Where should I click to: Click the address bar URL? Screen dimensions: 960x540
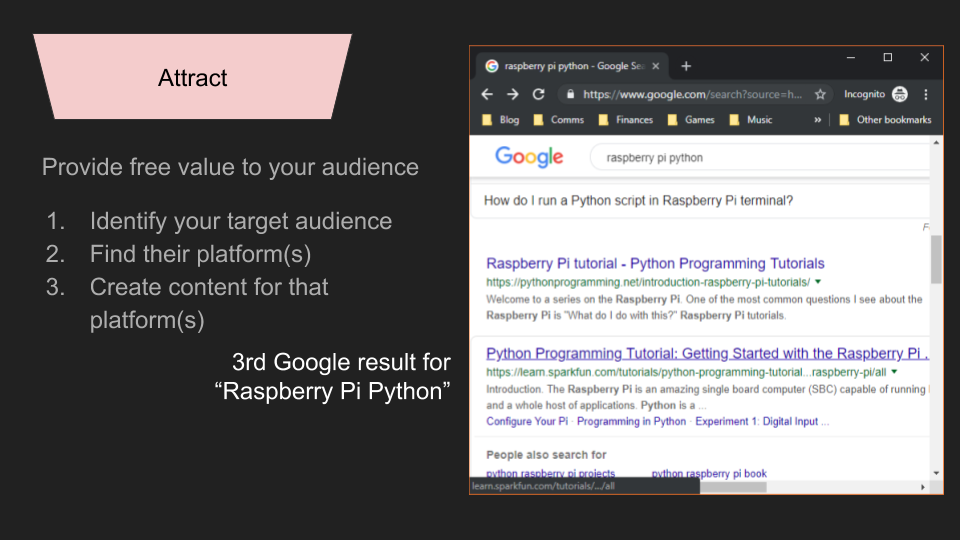(692, 94)
